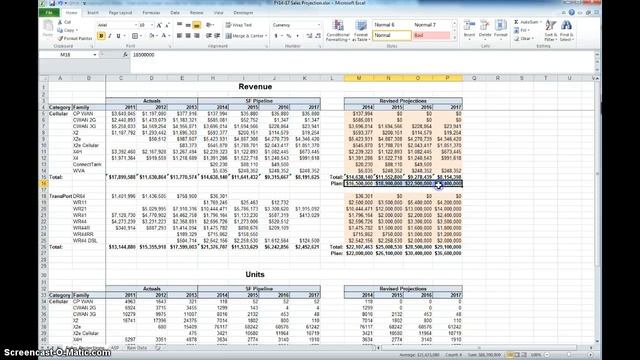Apply the Bad cell style

coord(431,36)
